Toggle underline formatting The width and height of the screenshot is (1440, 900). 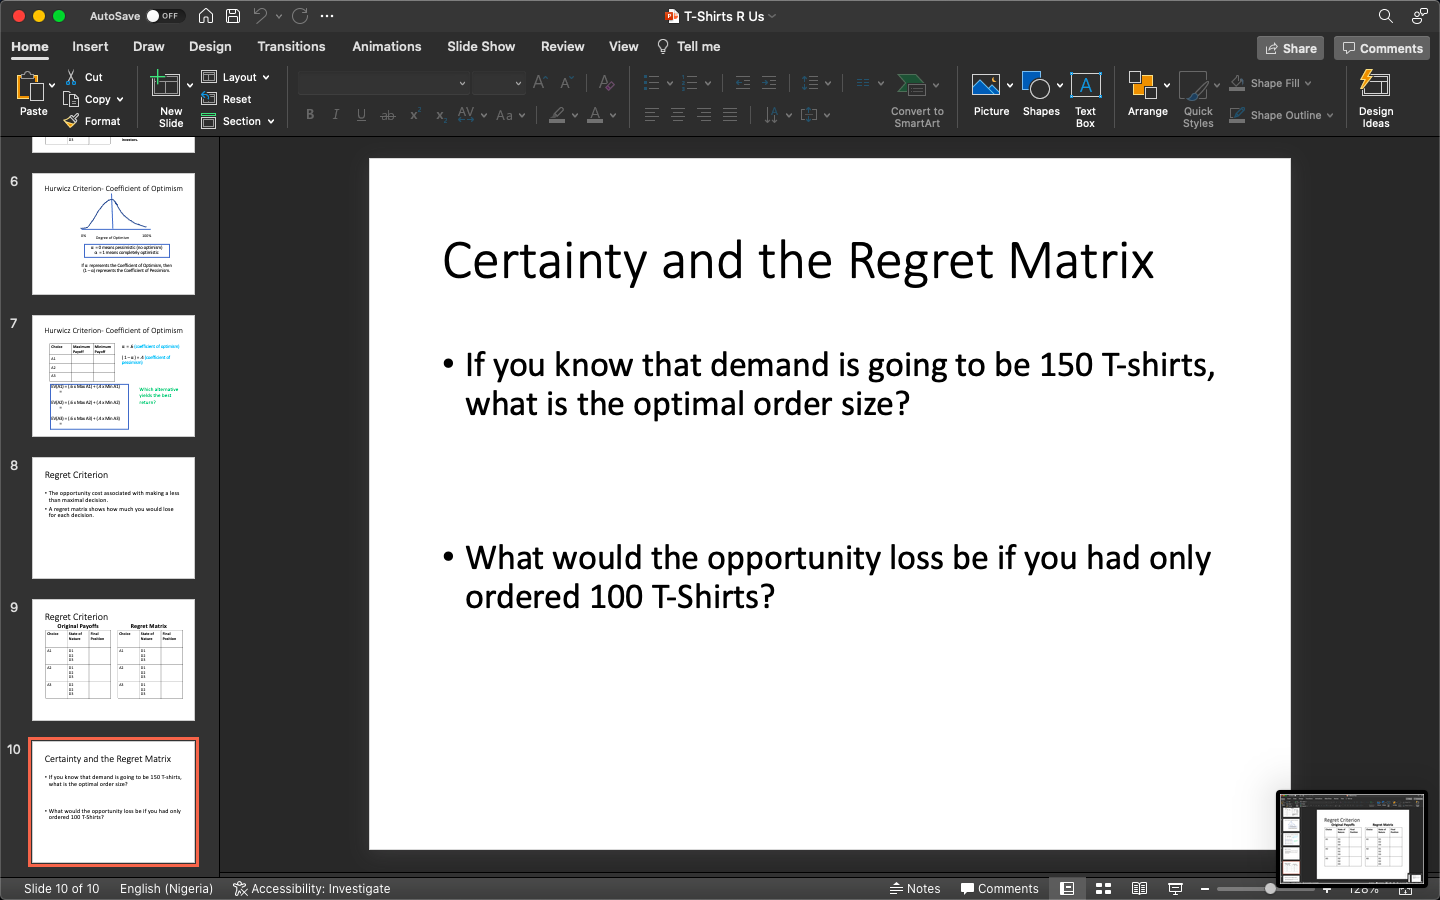click(x=361, y=115)
